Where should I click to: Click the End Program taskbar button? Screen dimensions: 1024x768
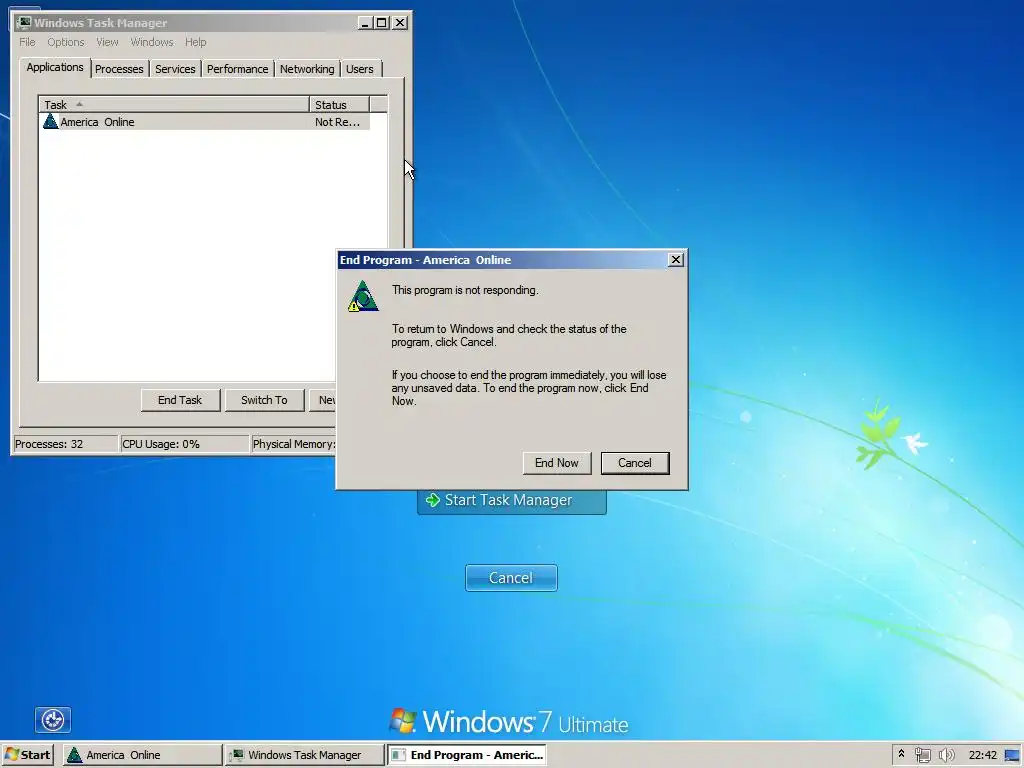click(x=467, y=755)
